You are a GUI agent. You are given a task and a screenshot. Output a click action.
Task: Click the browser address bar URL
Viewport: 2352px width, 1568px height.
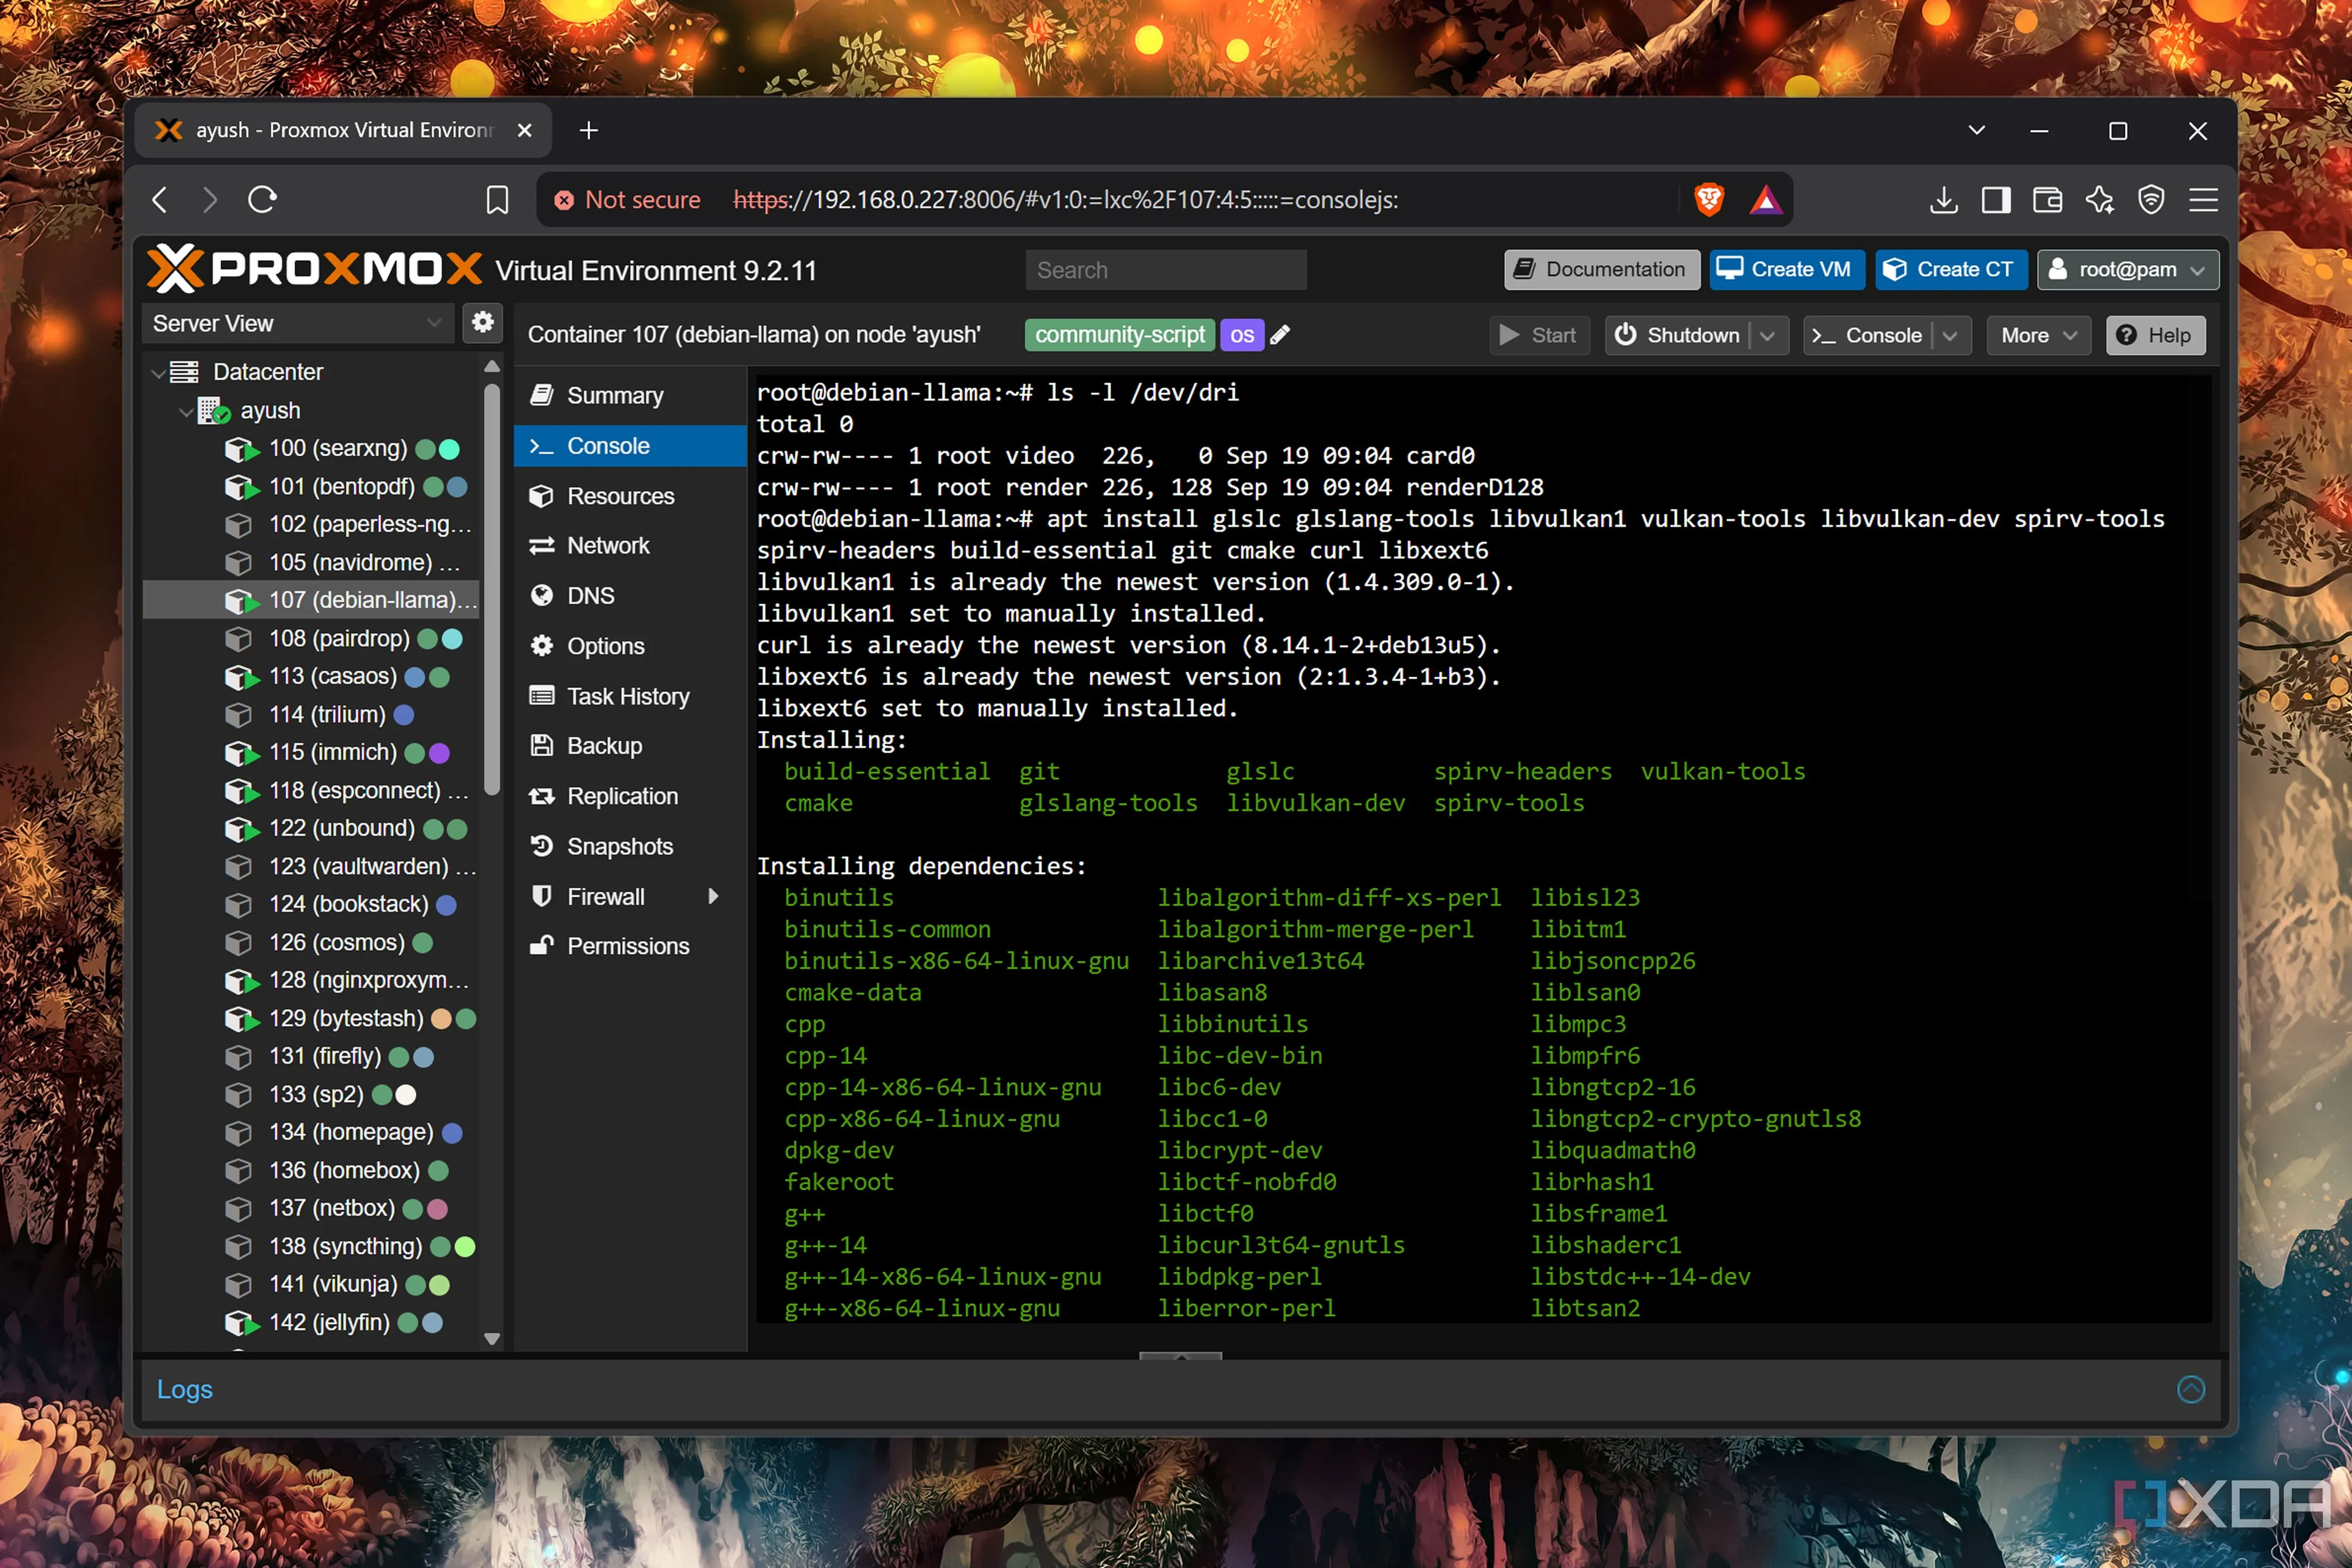pos(1066,200)
